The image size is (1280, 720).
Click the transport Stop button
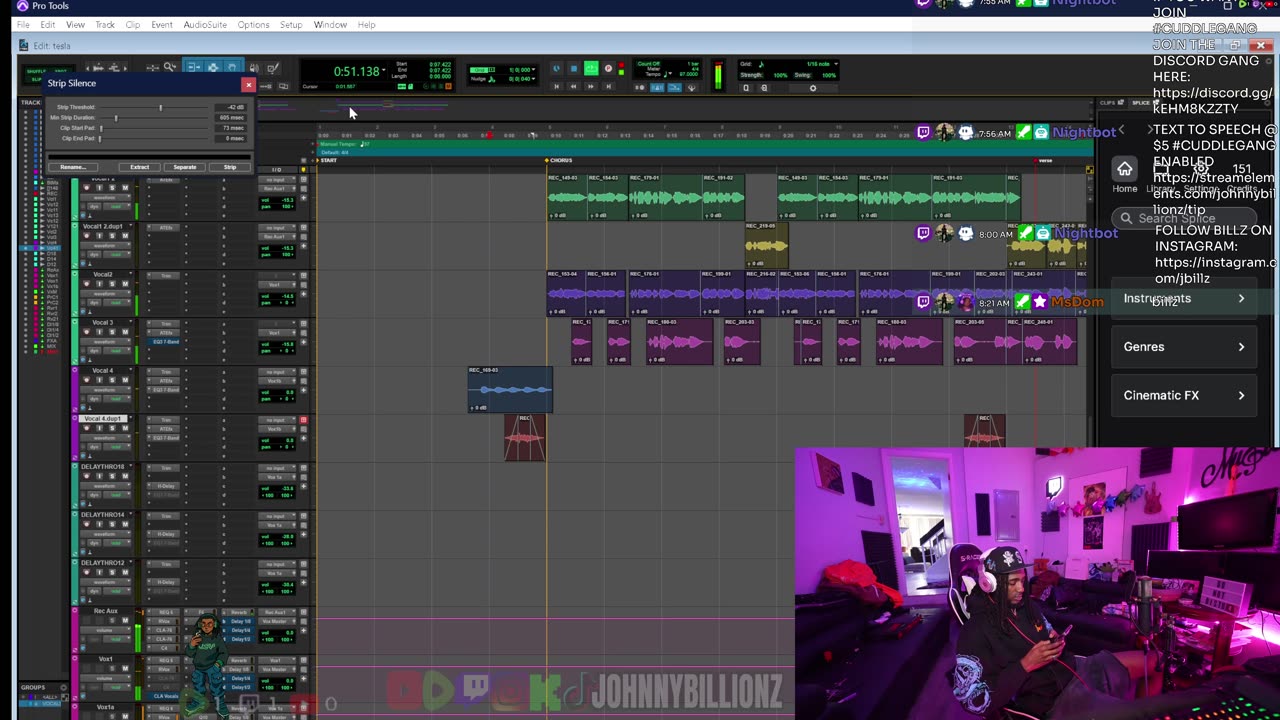pyautogui.click(x=573, y=69)
